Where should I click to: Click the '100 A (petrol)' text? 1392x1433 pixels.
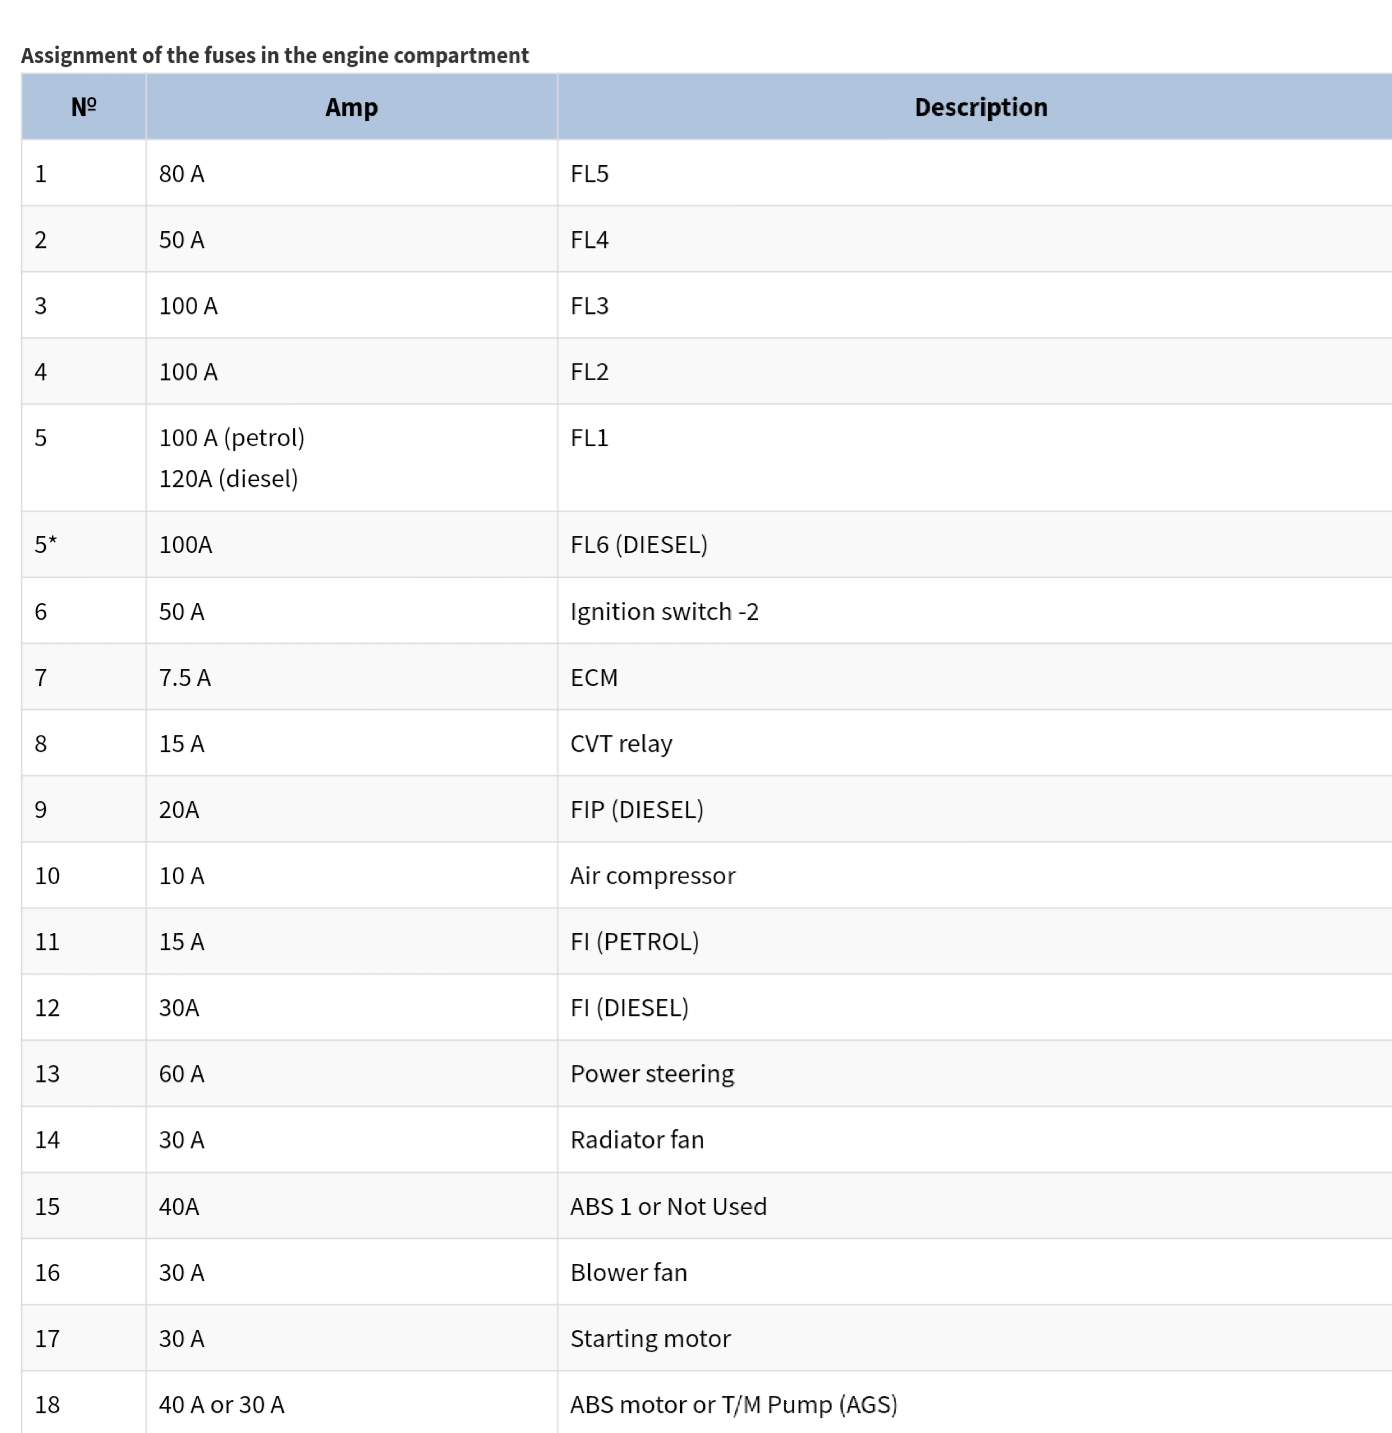click(232, 438)
